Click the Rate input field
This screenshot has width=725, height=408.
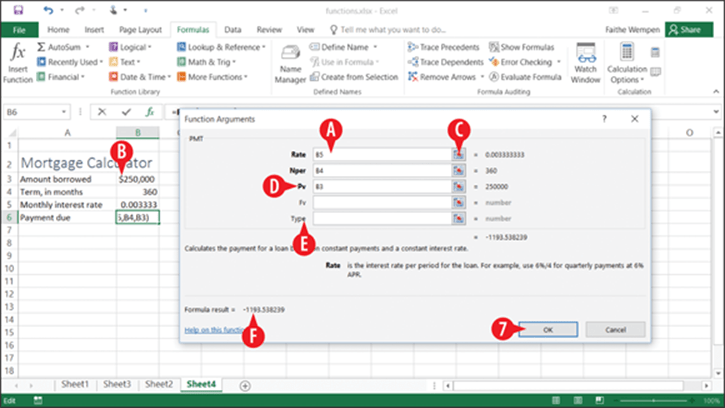[x=382, y=155]
